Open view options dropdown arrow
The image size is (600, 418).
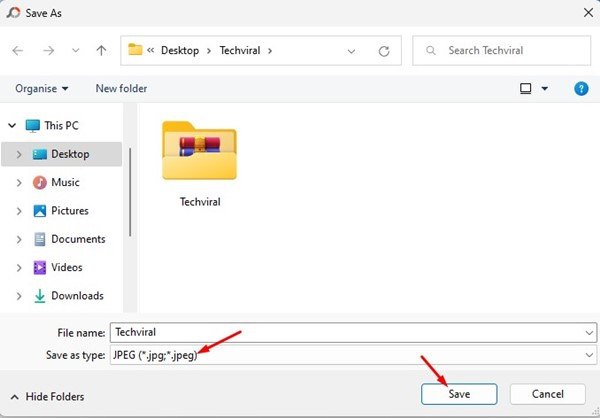click(545, 89)
